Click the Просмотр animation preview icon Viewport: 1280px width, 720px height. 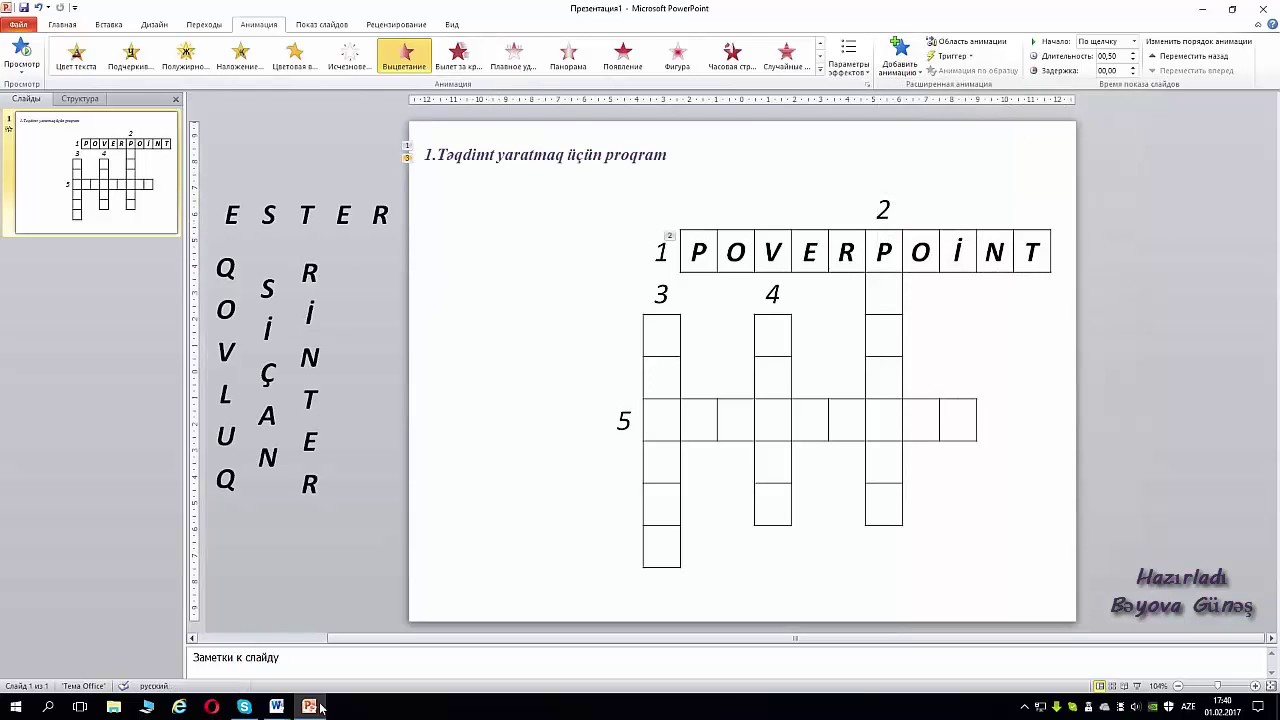point(21,49)
